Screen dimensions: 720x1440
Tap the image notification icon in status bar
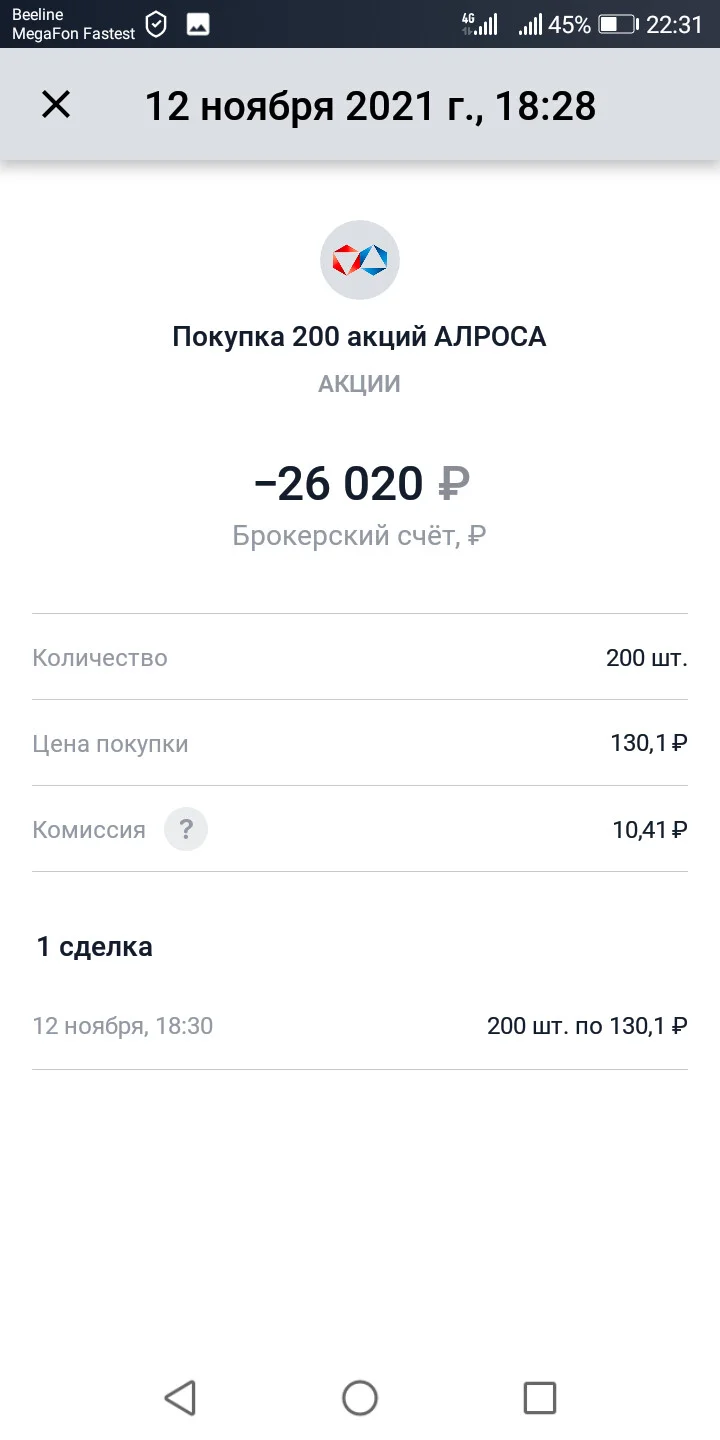pos(198,25)
